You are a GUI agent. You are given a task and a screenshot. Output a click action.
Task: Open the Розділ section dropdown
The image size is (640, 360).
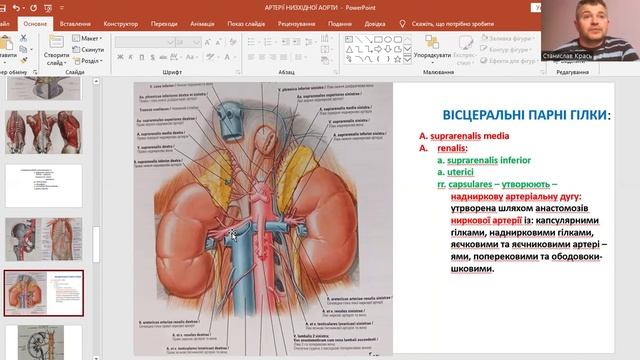(87, 61)
